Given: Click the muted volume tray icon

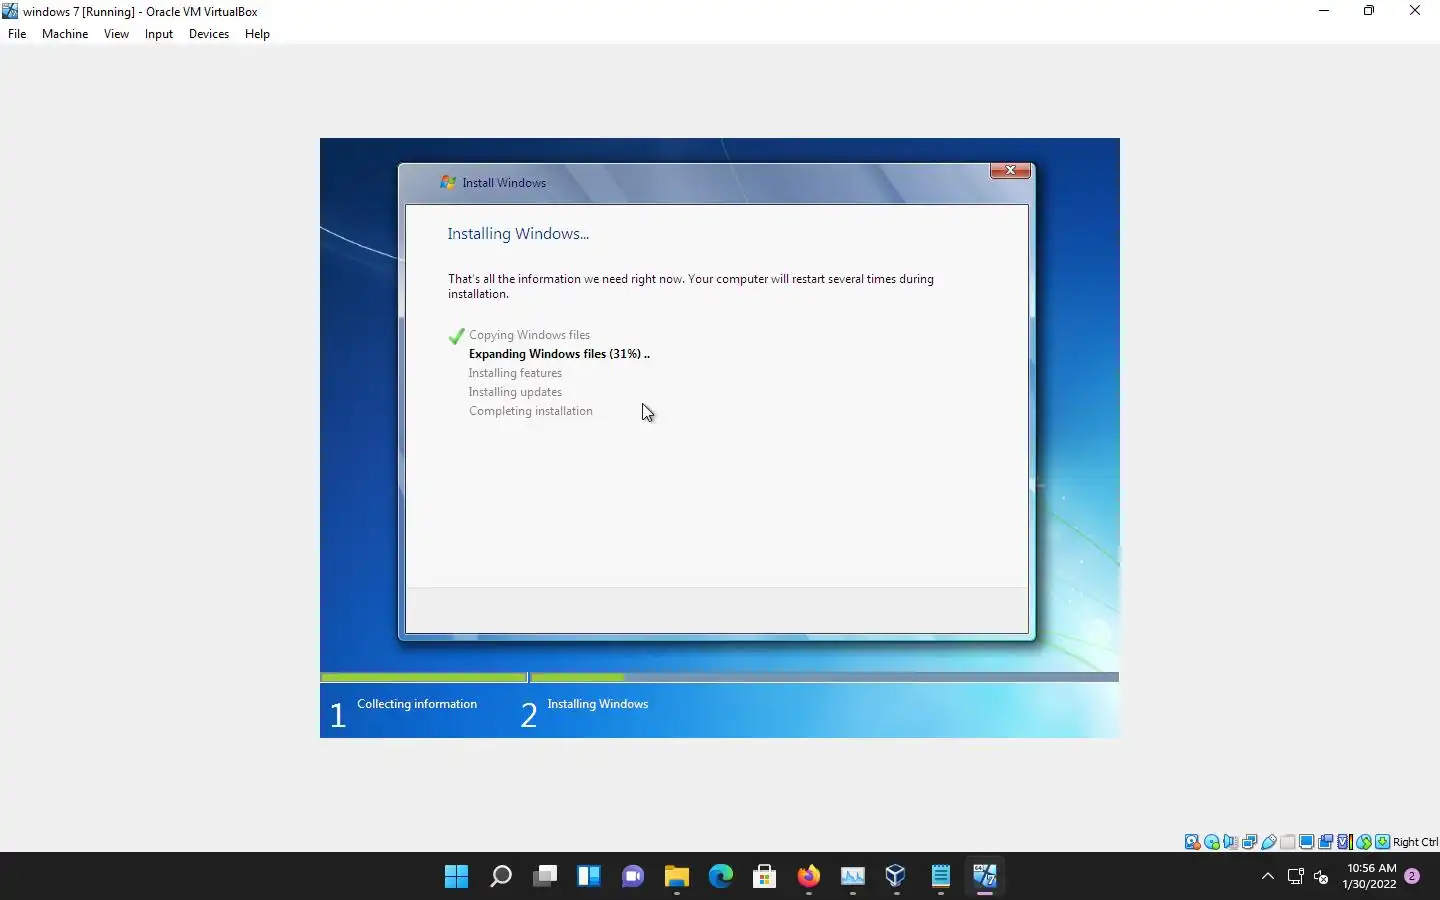Looking at the screenshot, I should [x=1321, y=876].
